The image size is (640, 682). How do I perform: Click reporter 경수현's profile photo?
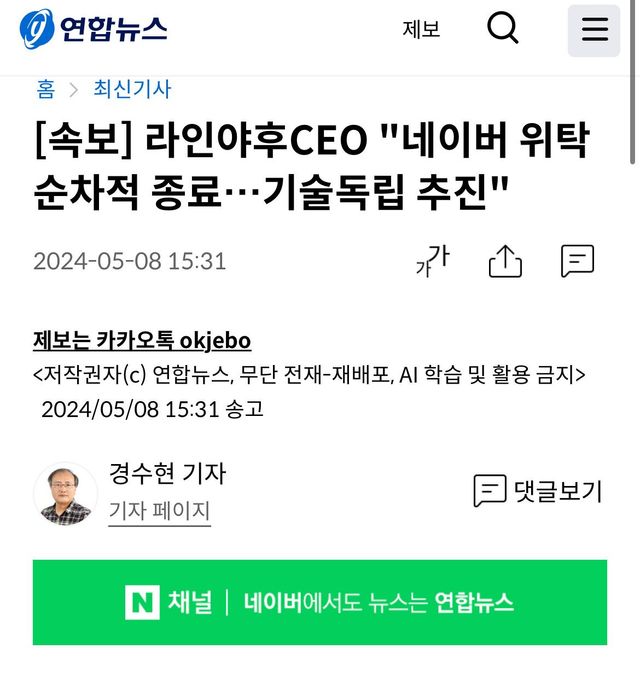[66, 495]
